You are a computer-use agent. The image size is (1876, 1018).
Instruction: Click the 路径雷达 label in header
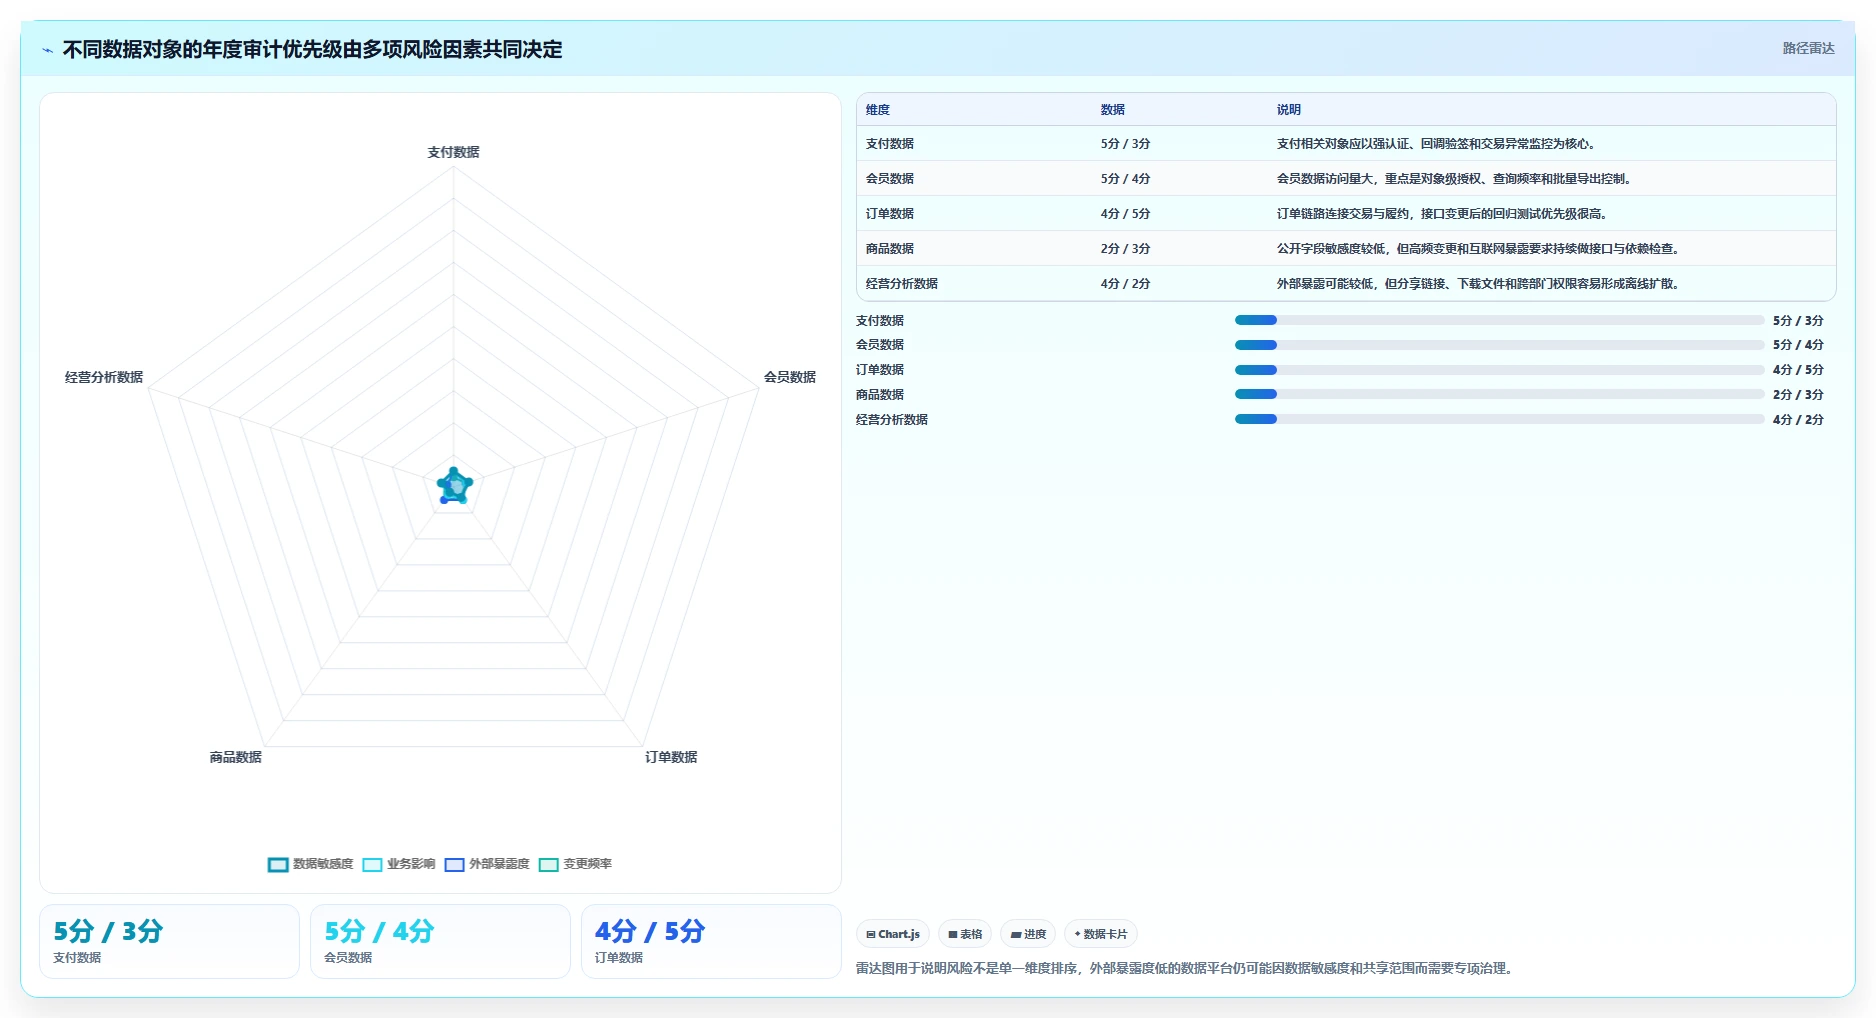pyautogui.click(x=1808, y=48)
